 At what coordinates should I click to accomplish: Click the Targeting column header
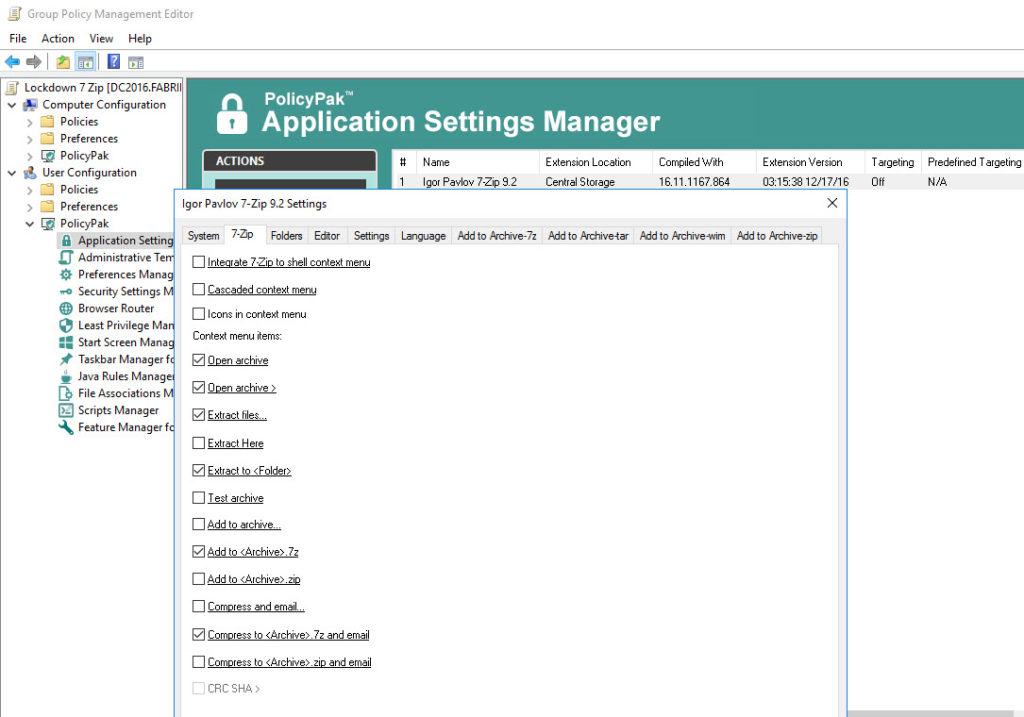(x=893, y=162)
